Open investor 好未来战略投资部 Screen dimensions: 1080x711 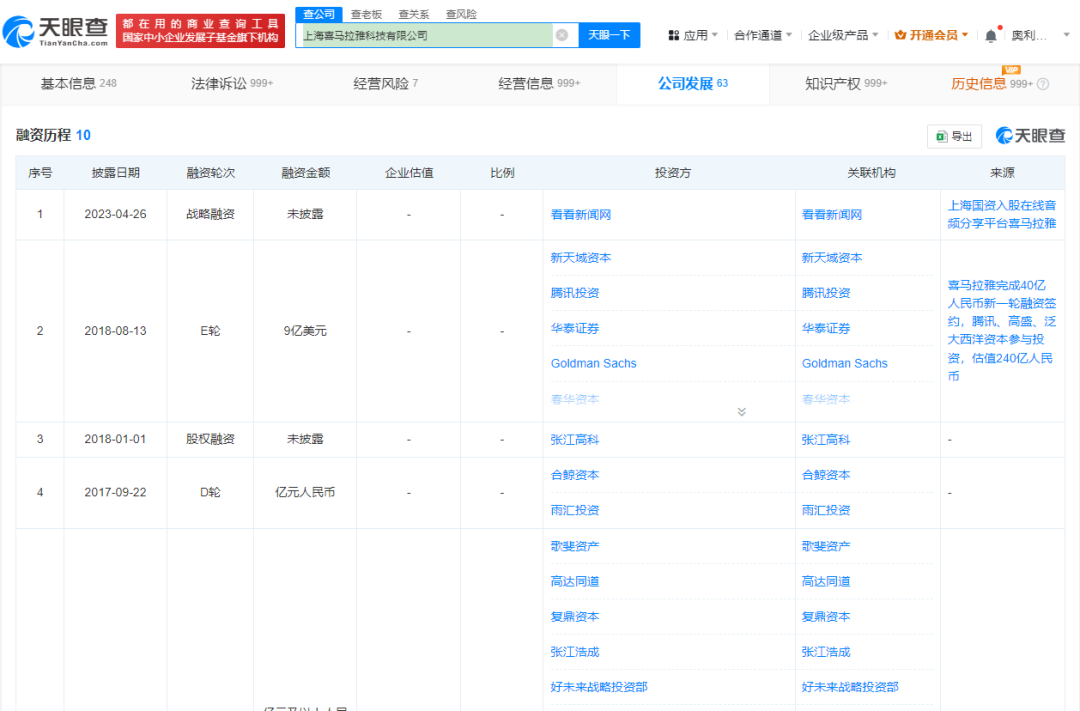click(599, 687)
